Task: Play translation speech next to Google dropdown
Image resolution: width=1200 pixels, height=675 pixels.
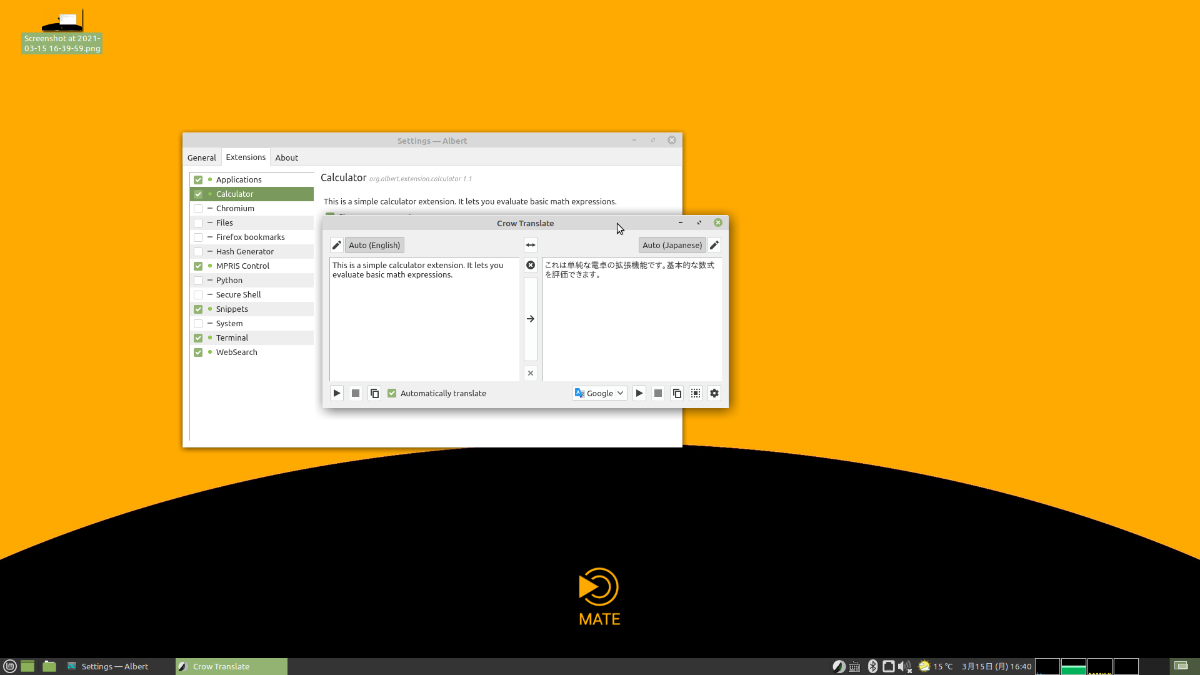Action: (x=640, y=393)
